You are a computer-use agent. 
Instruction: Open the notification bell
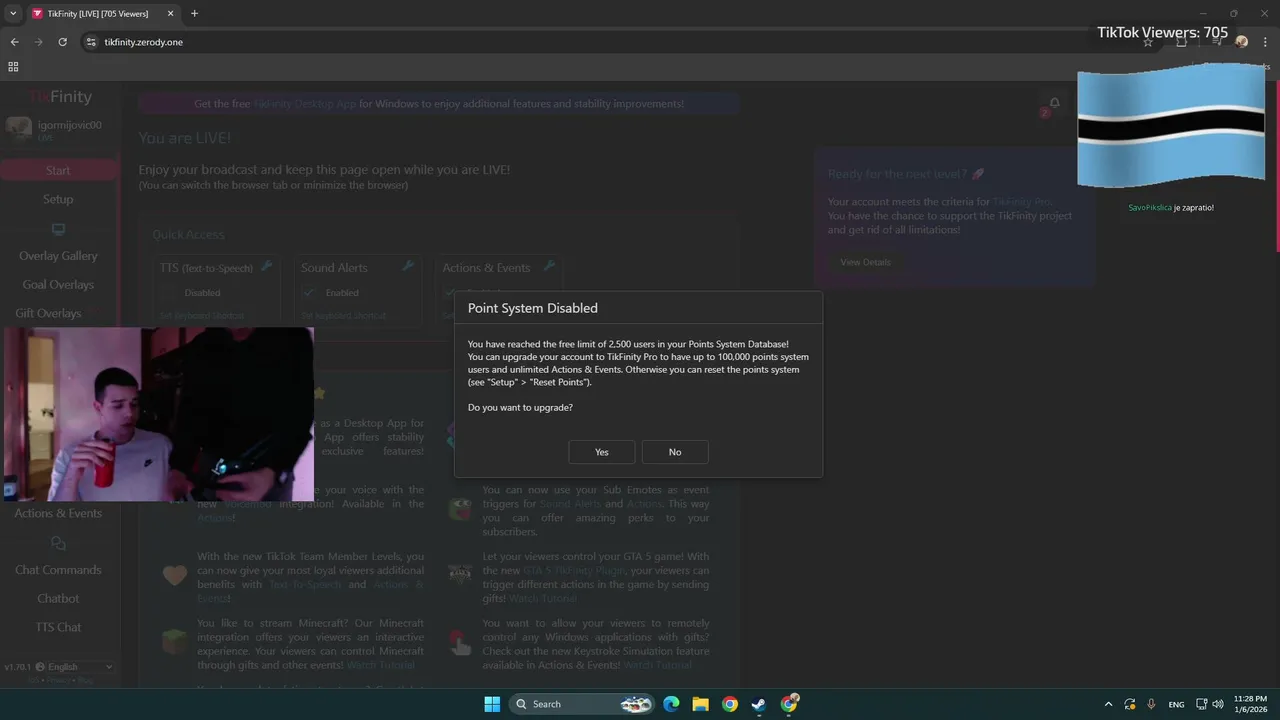[1054, 103]
